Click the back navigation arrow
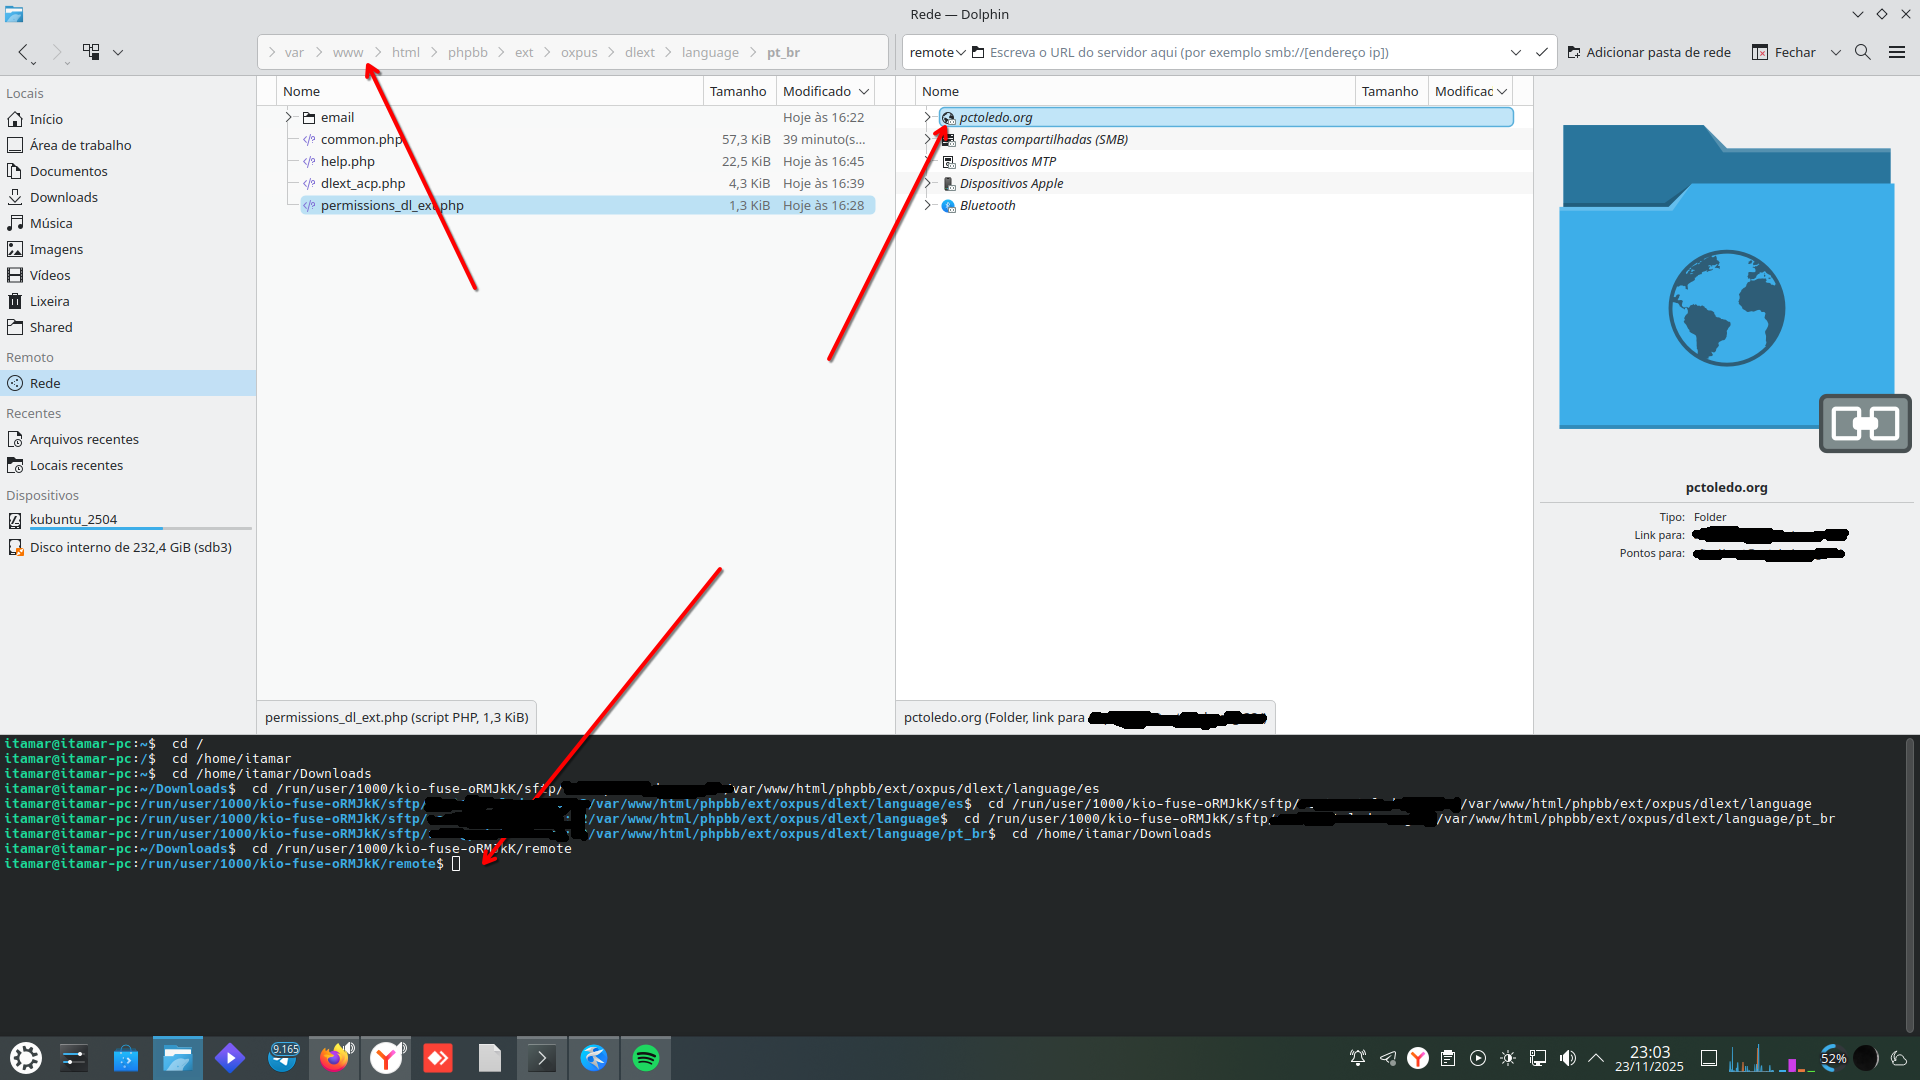Screen dimensions: 1920x1080 [x=23, y=52]
